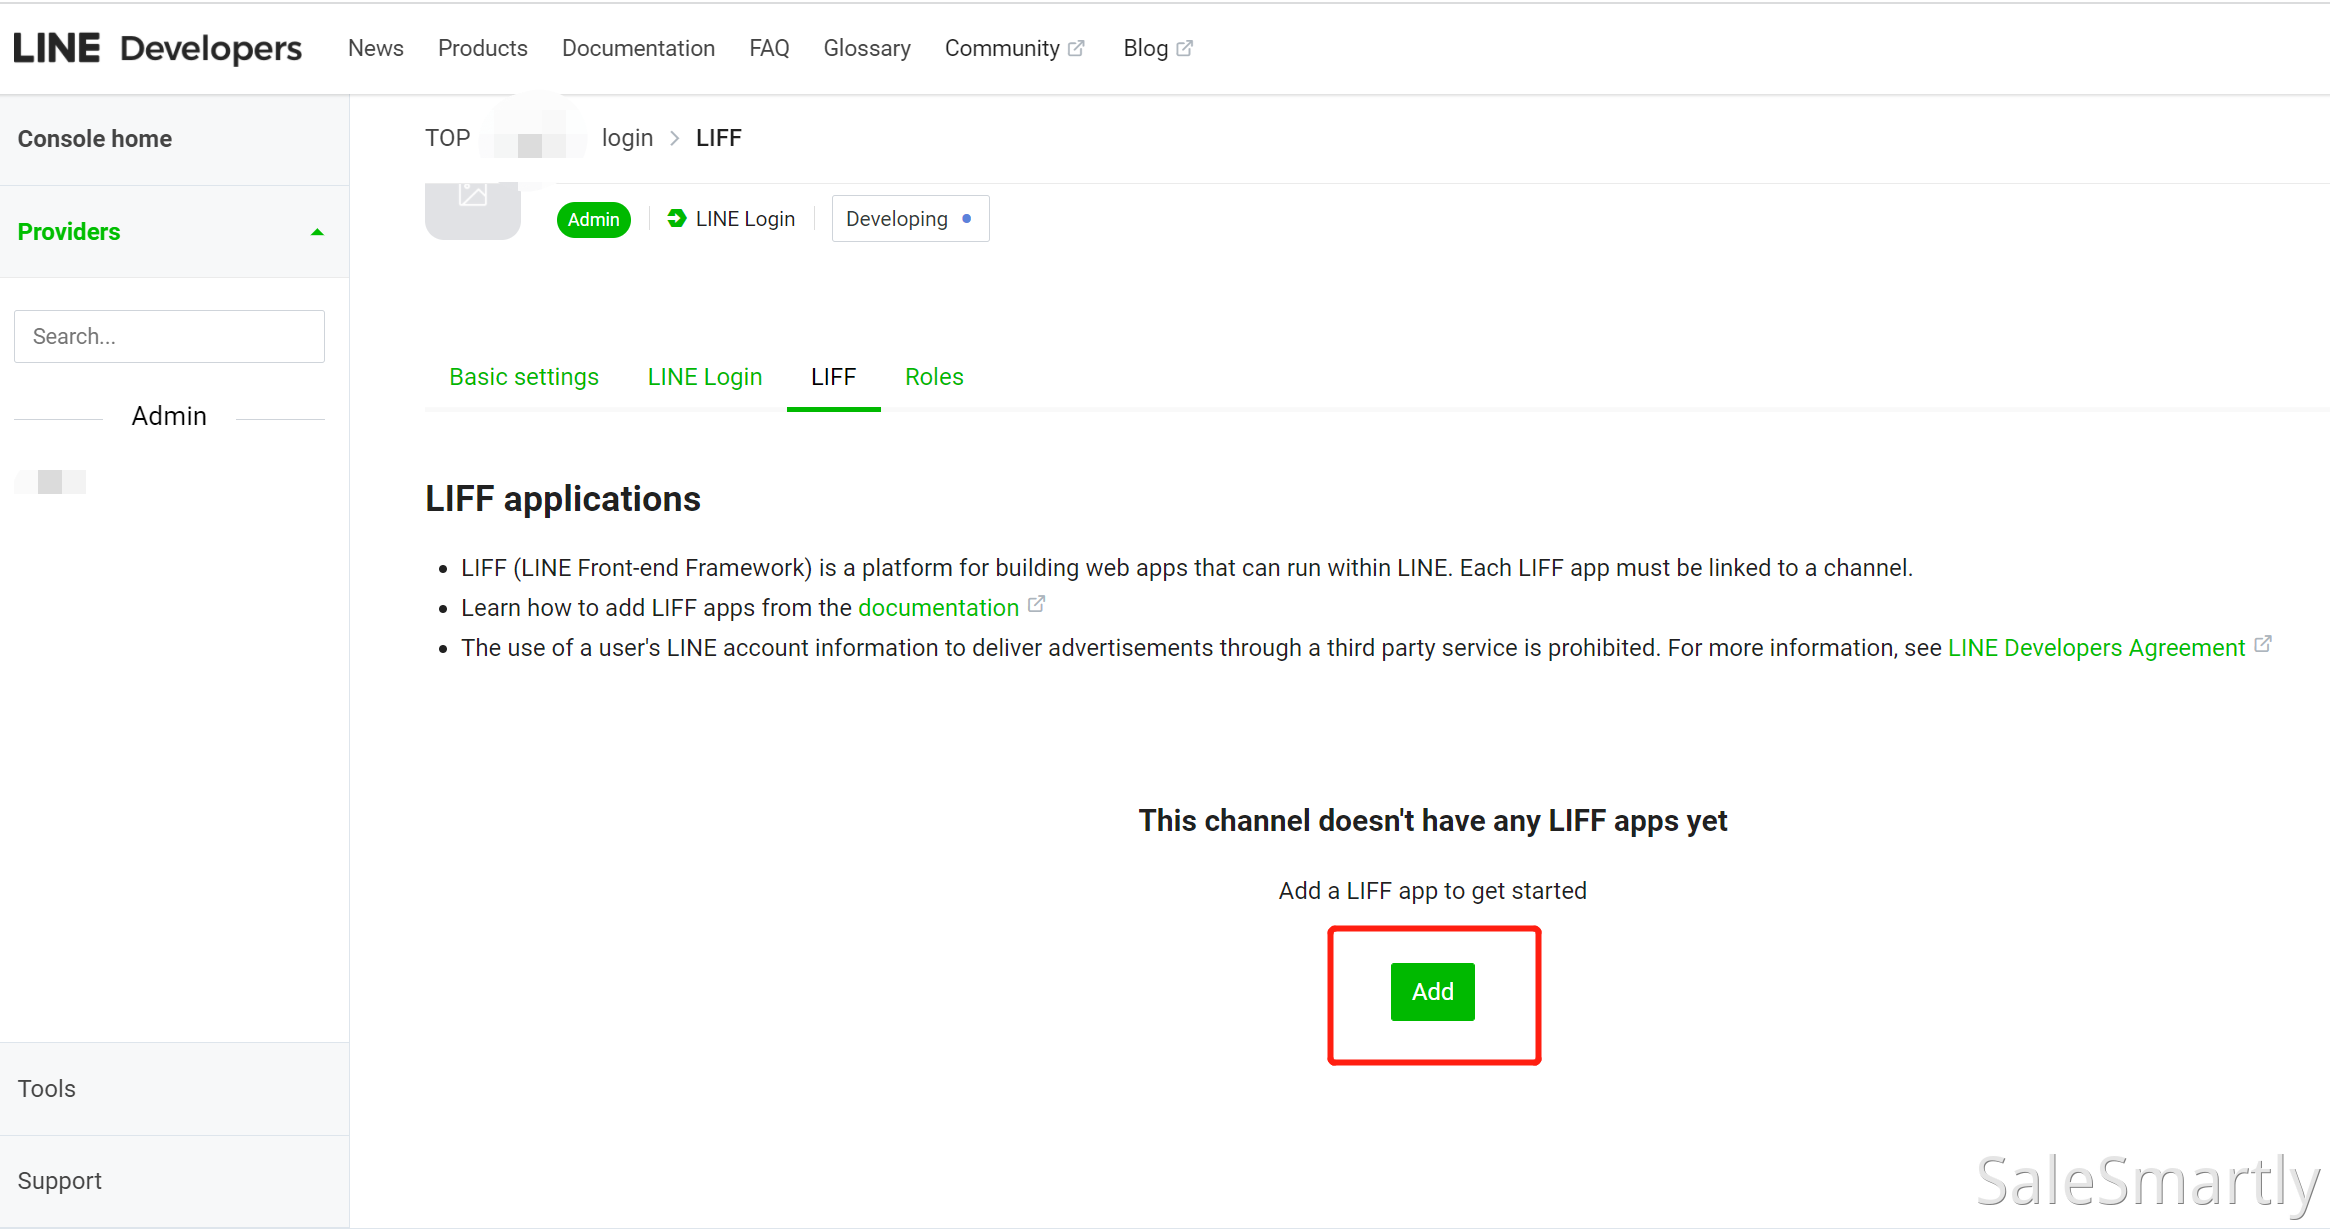This screenshot has height=1229, width=2330.
Task: Click the green Admin badge
Action: [594, 219]
